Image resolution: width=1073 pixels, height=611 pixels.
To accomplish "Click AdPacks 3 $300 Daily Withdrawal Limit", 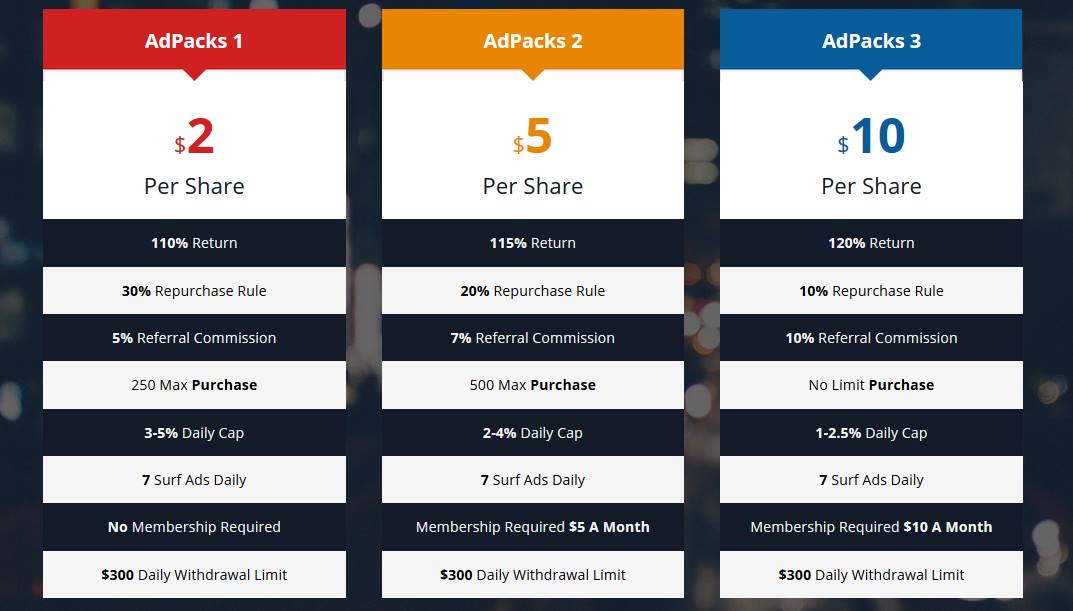I will pos(871,575).
